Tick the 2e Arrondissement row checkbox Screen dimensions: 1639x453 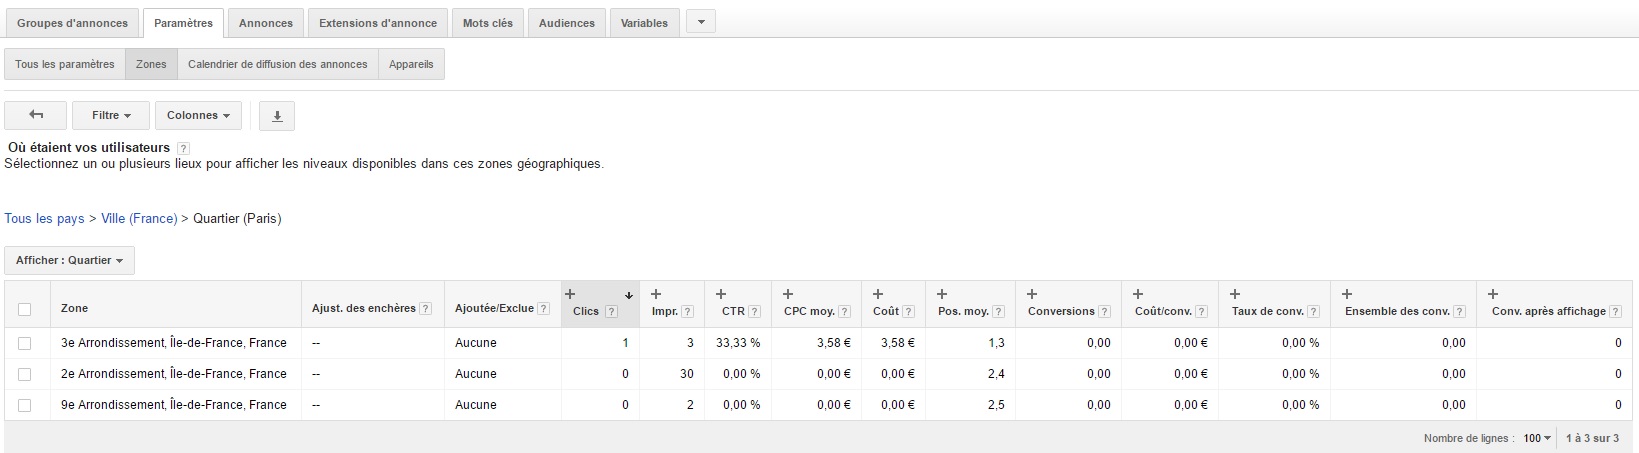25,374
